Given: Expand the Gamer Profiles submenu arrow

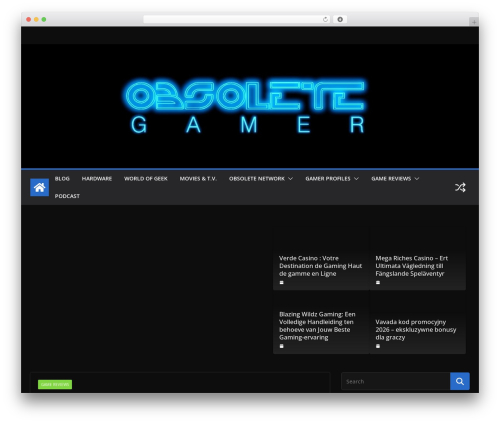Looking at the screenshot, I should click(x=356, y=179).
